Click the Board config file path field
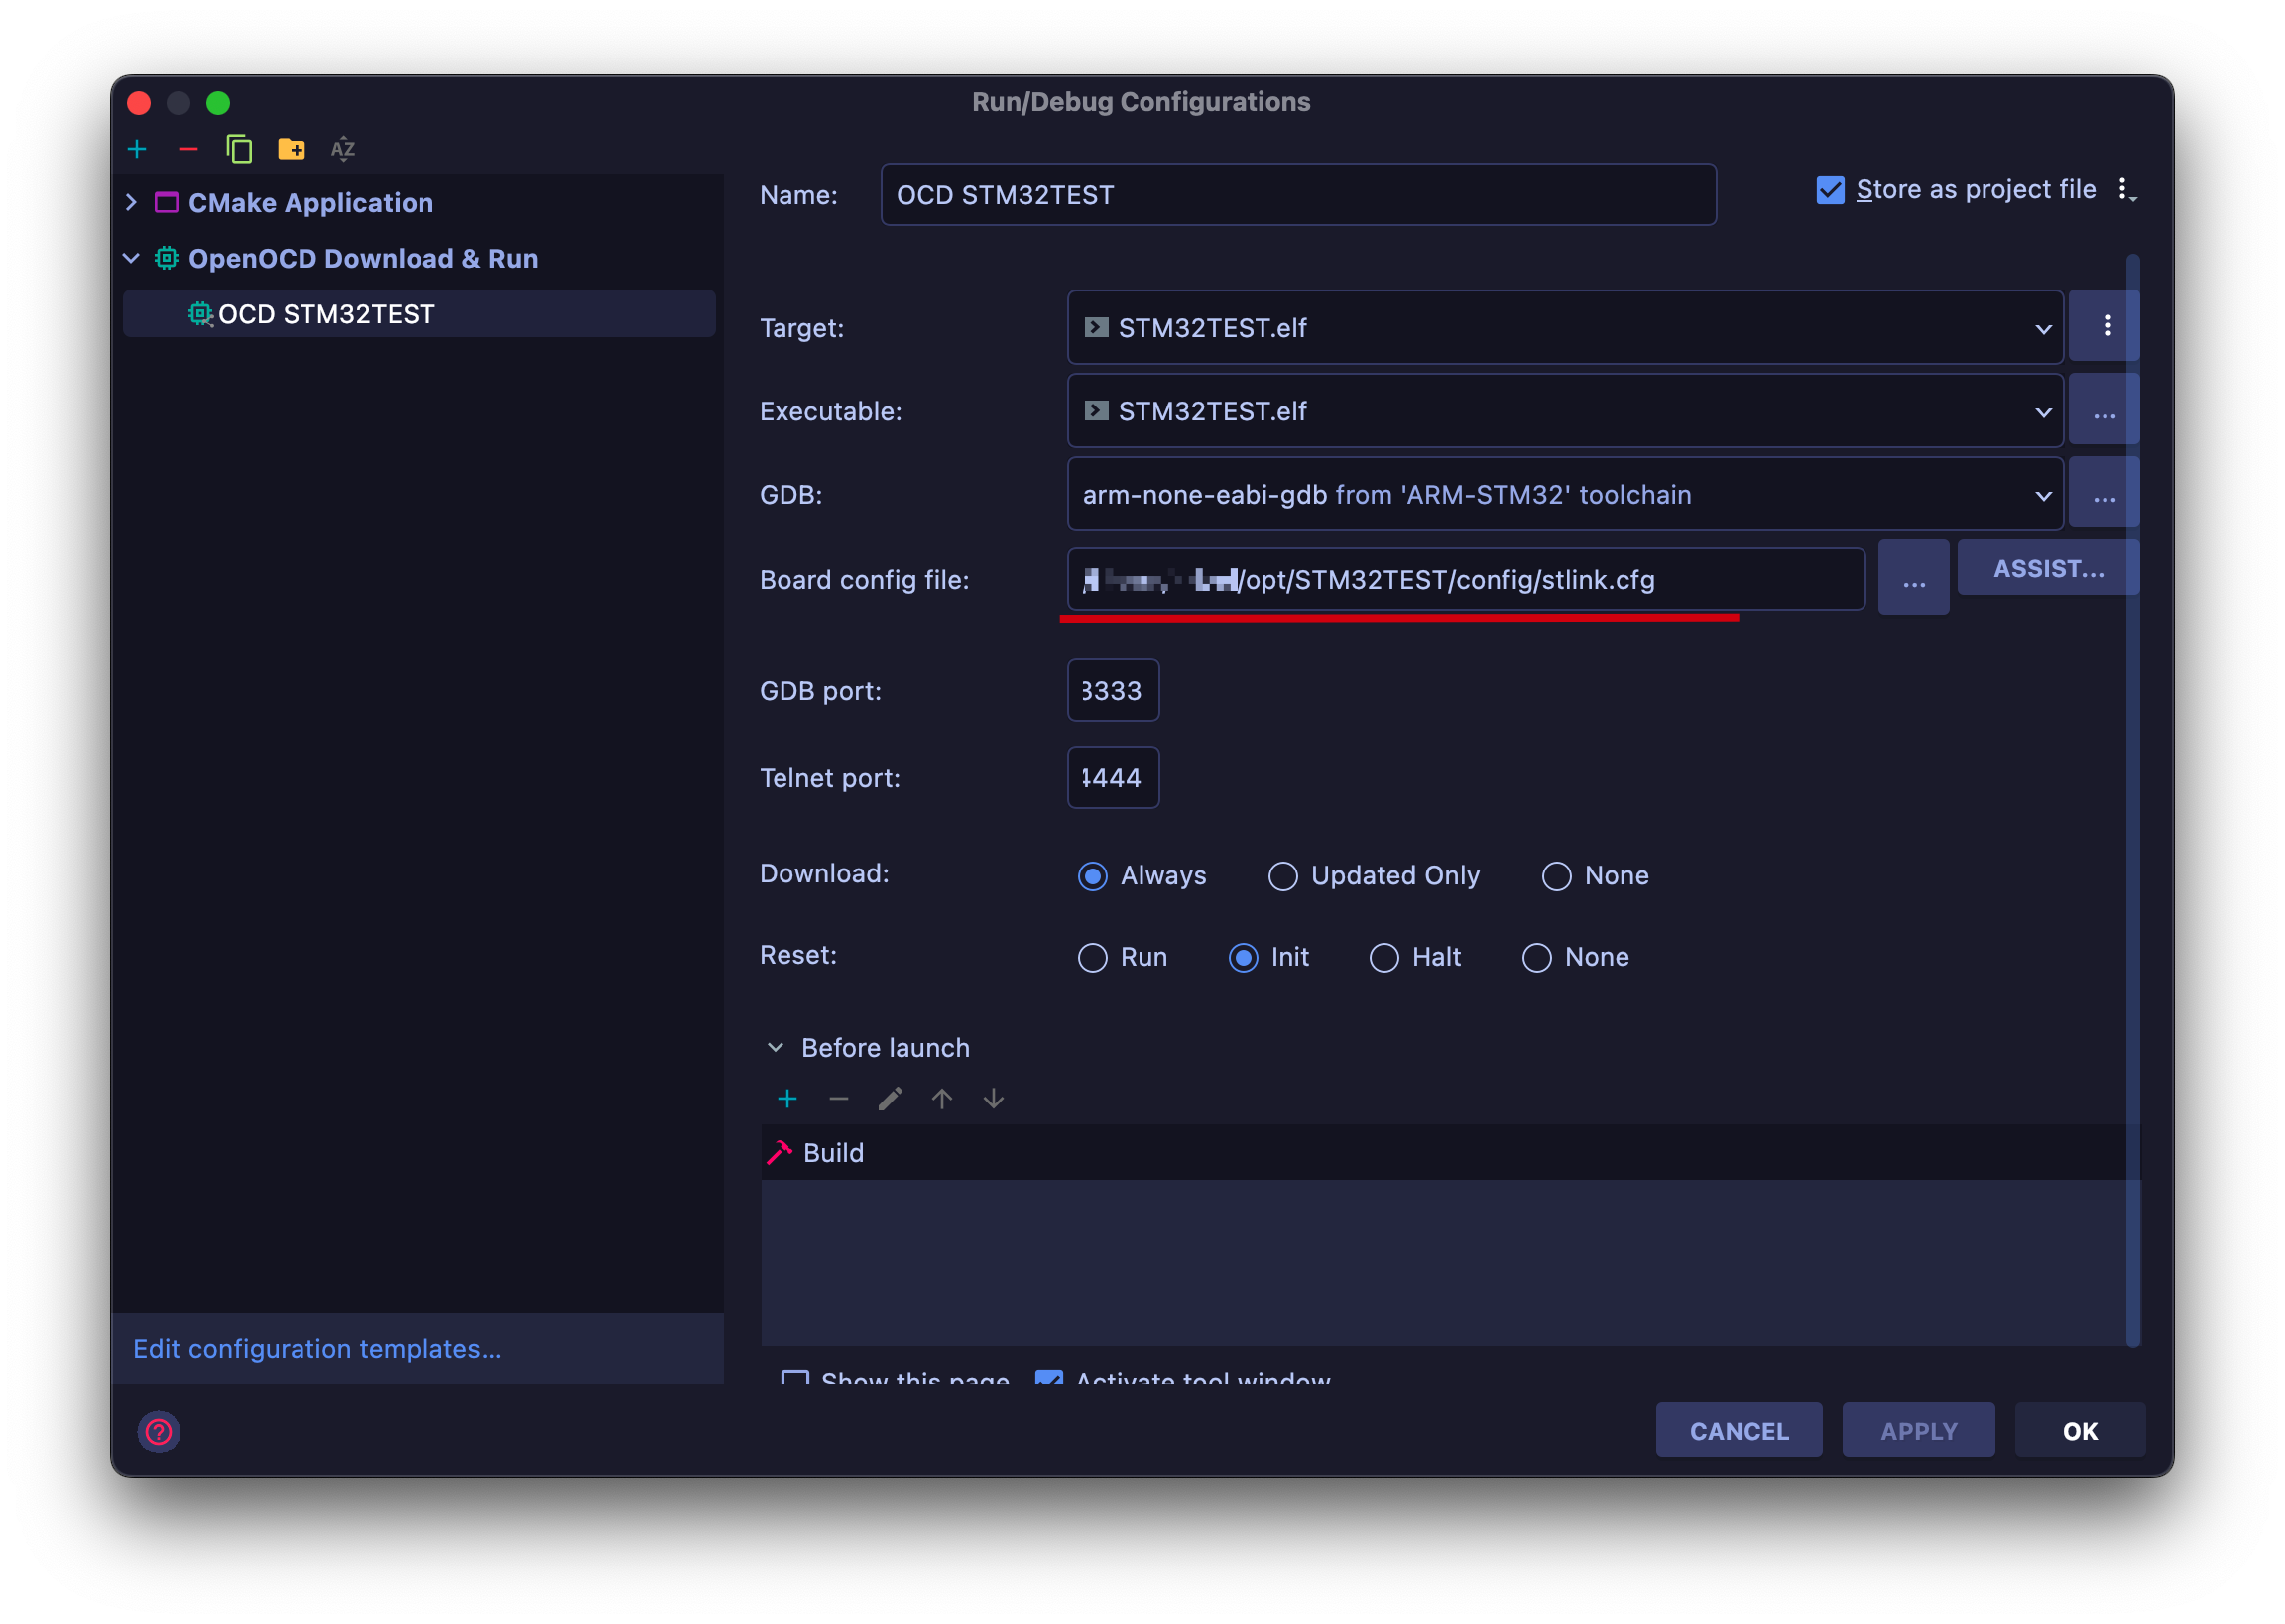Image resolution: width=2285 pixels, height=1624 pixels. (1465, 579)
